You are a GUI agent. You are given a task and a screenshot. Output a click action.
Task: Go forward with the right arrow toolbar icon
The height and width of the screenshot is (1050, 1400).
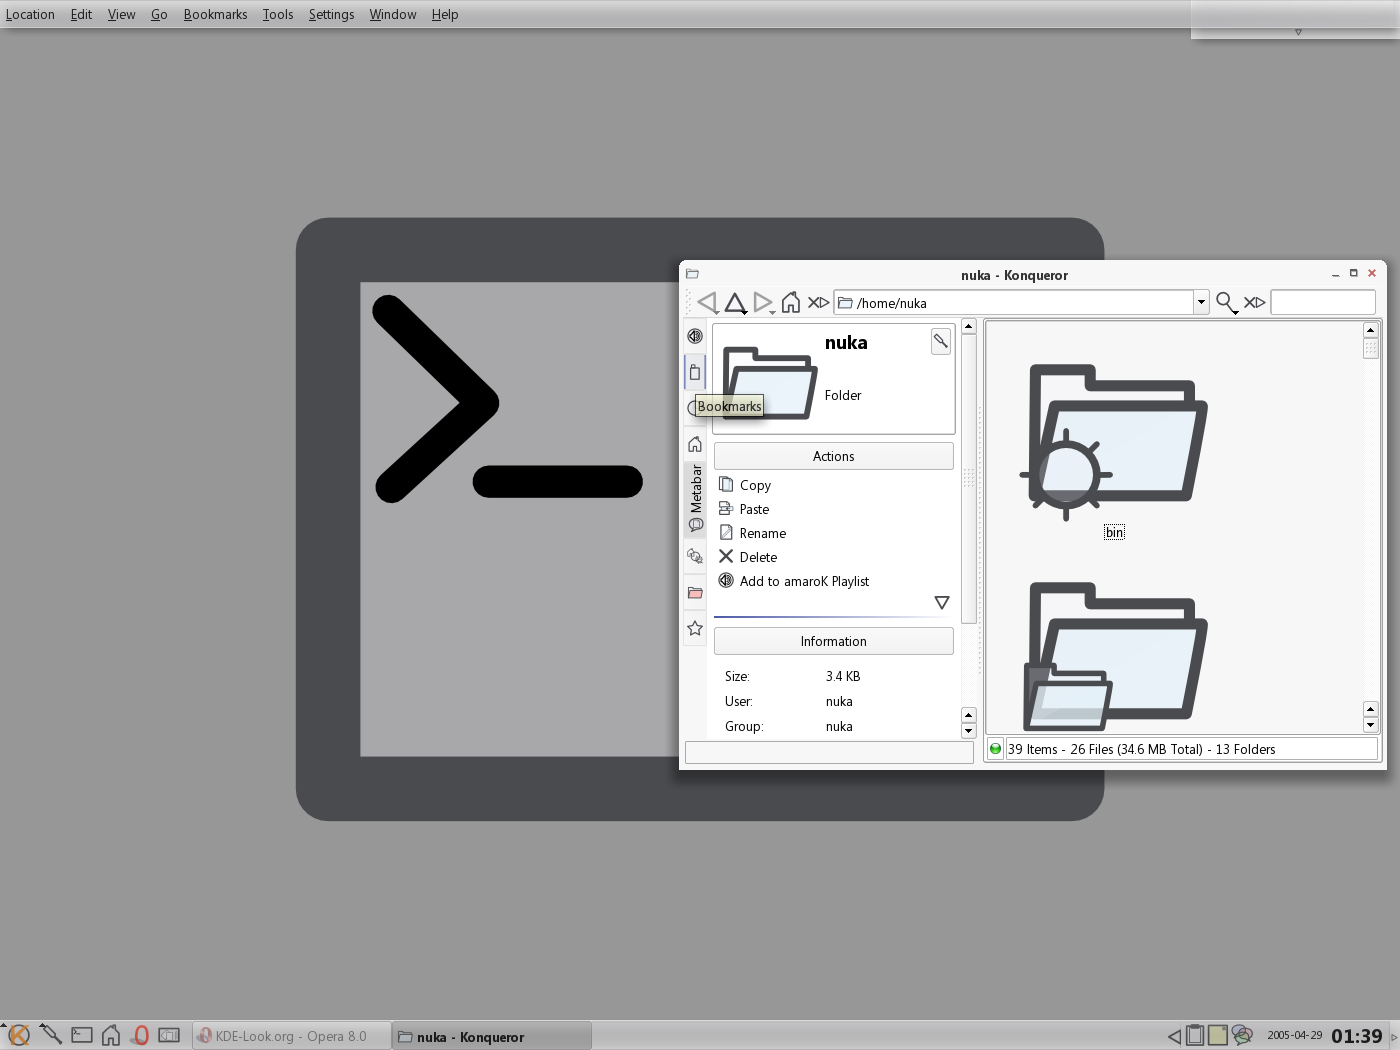pos(763,302)
